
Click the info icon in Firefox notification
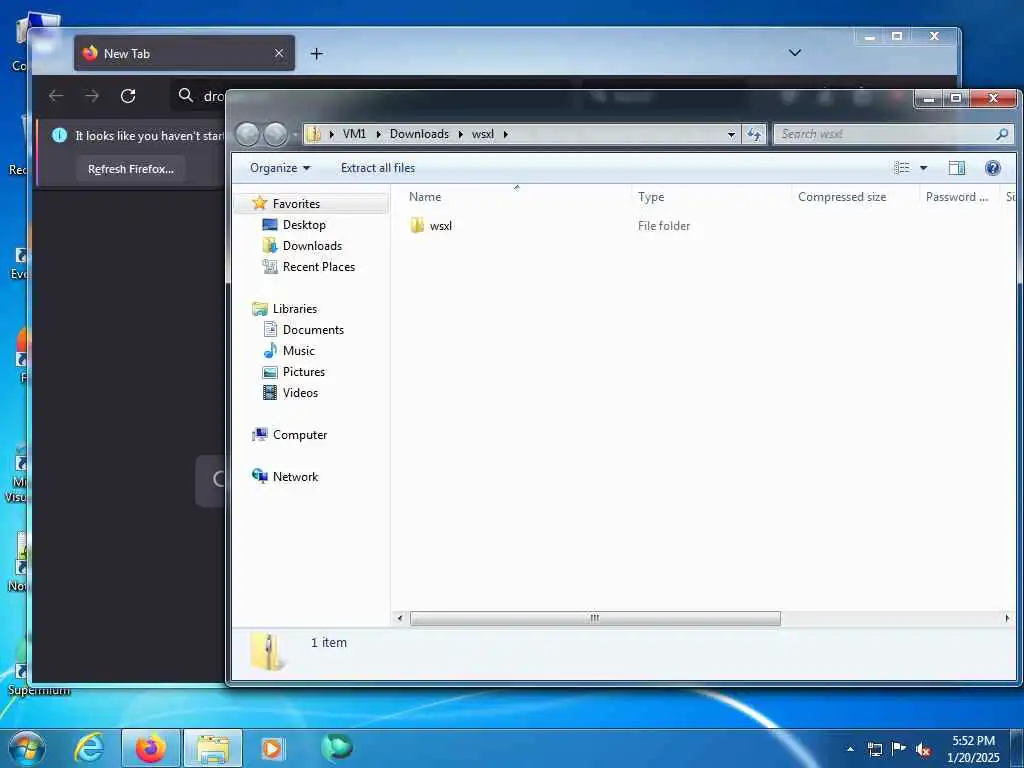coord(59,135)
